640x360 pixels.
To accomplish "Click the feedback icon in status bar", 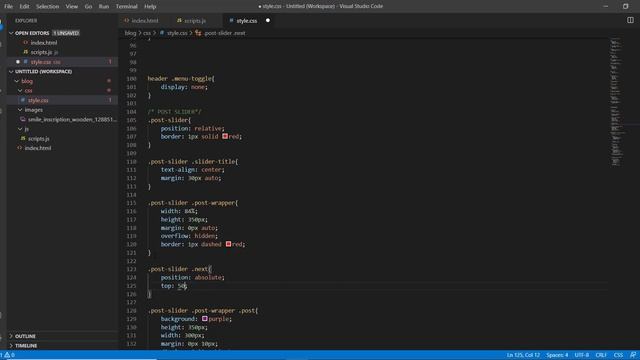I will (633, 355).
